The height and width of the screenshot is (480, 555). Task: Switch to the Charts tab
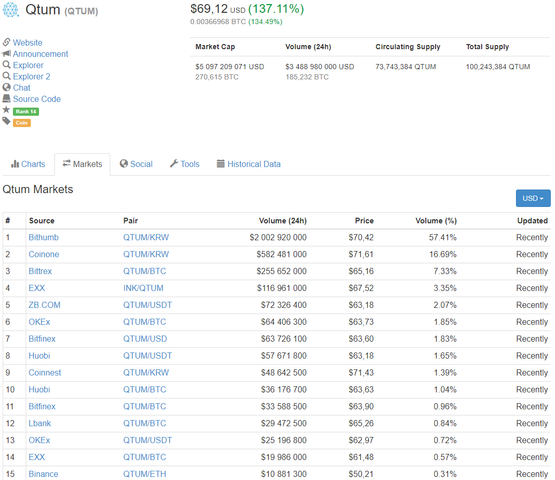click(x=28, y=164)
